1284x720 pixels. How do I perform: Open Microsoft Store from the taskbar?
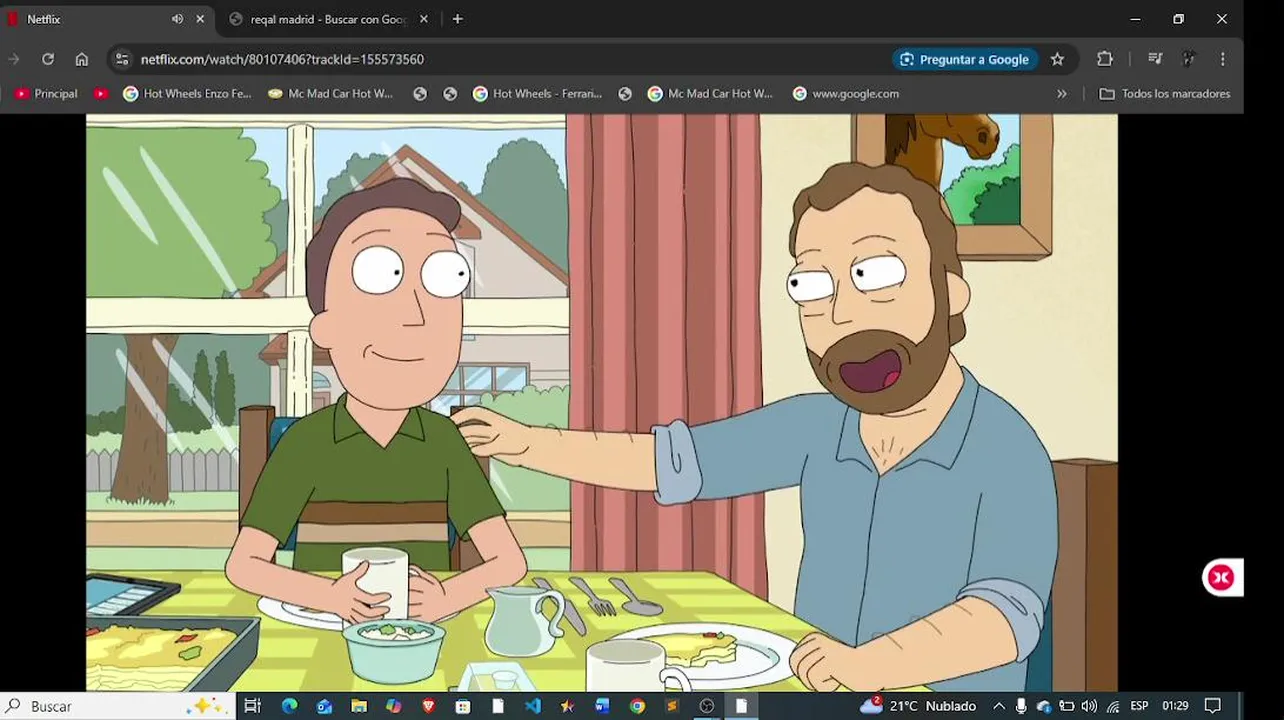point(463,706)
